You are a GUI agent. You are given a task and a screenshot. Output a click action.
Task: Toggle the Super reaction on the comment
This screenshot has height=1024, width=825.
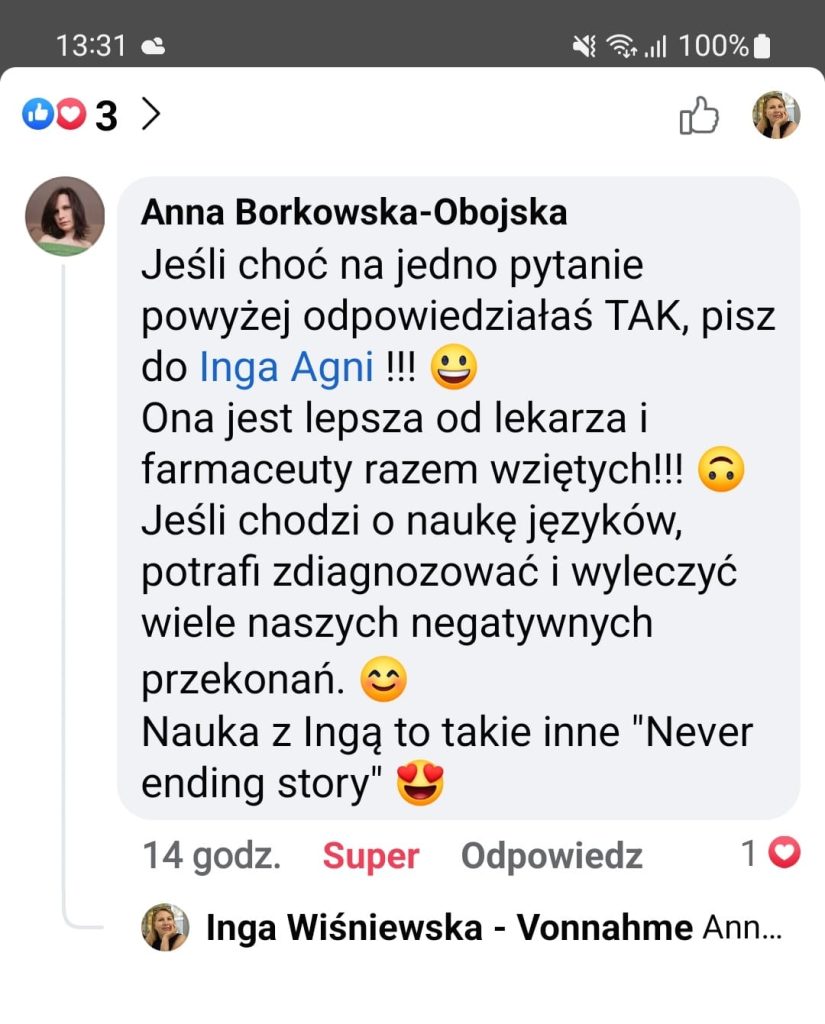tap(370, 856)
